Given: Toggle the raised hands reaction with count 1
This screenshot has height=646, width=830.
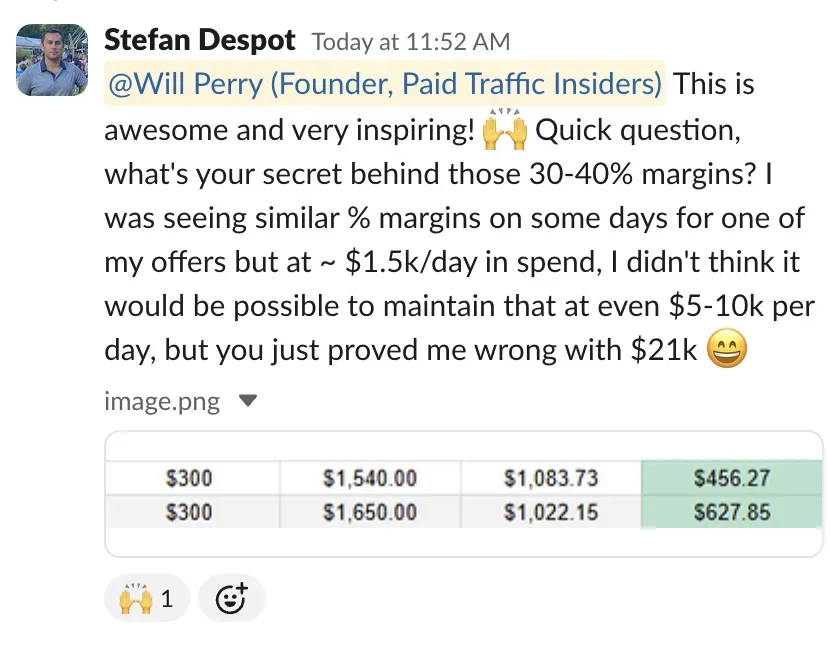Looking at the screenshot, I should (x=147, y=599).
